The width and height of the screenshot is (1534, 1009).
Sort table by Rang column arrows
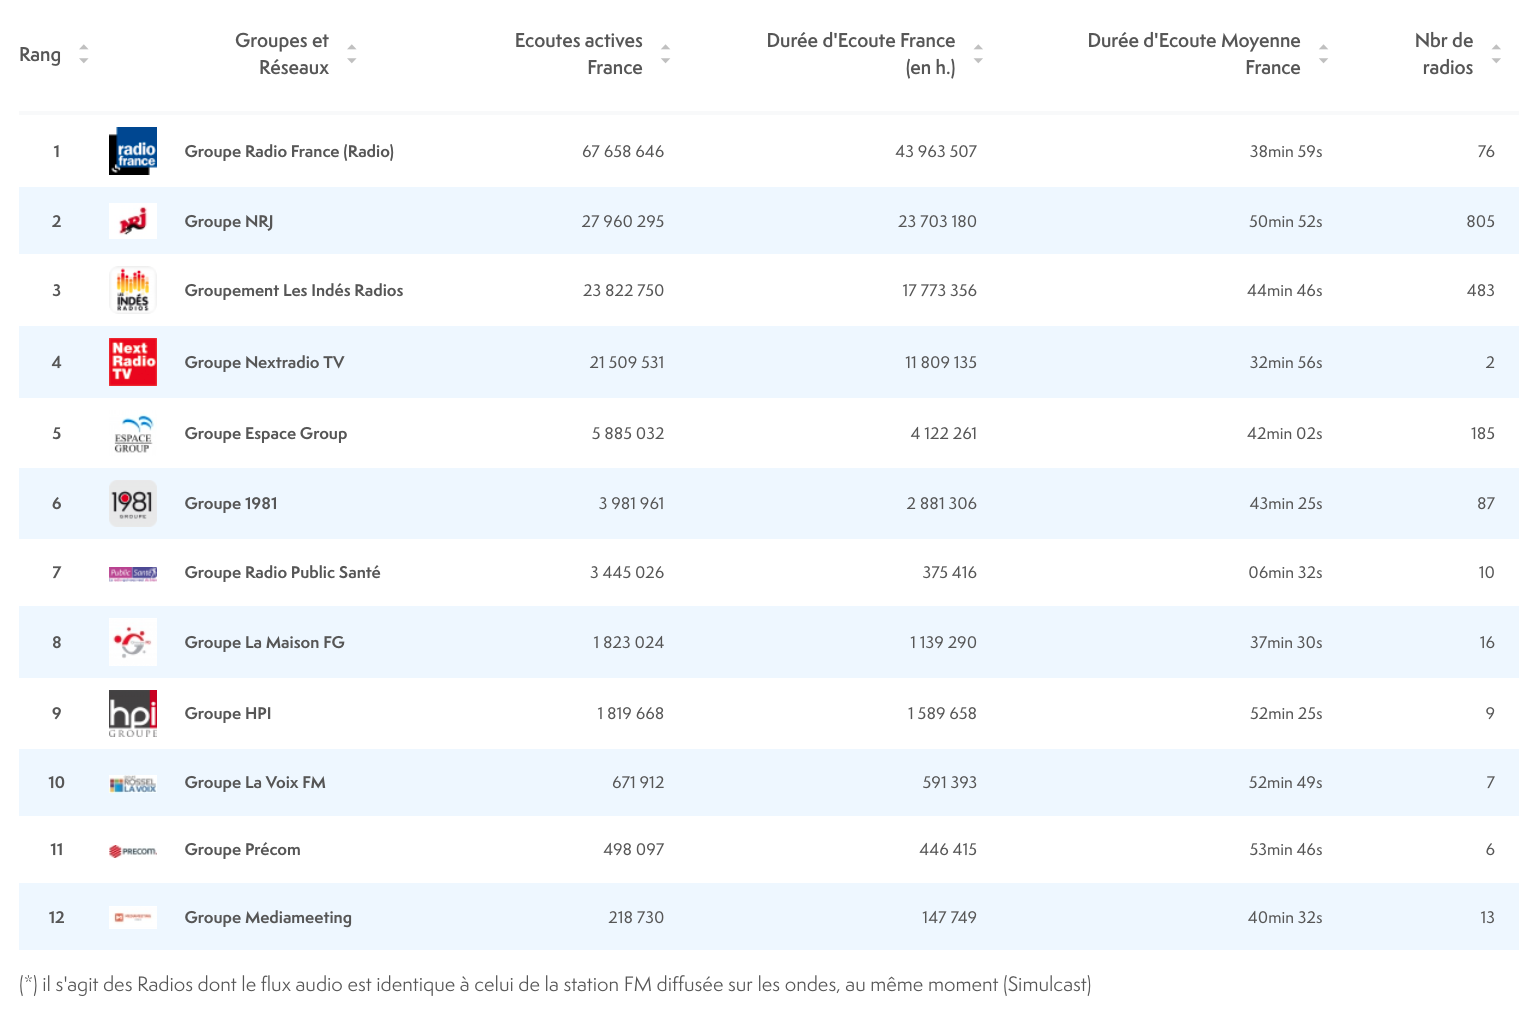point(84,54)
